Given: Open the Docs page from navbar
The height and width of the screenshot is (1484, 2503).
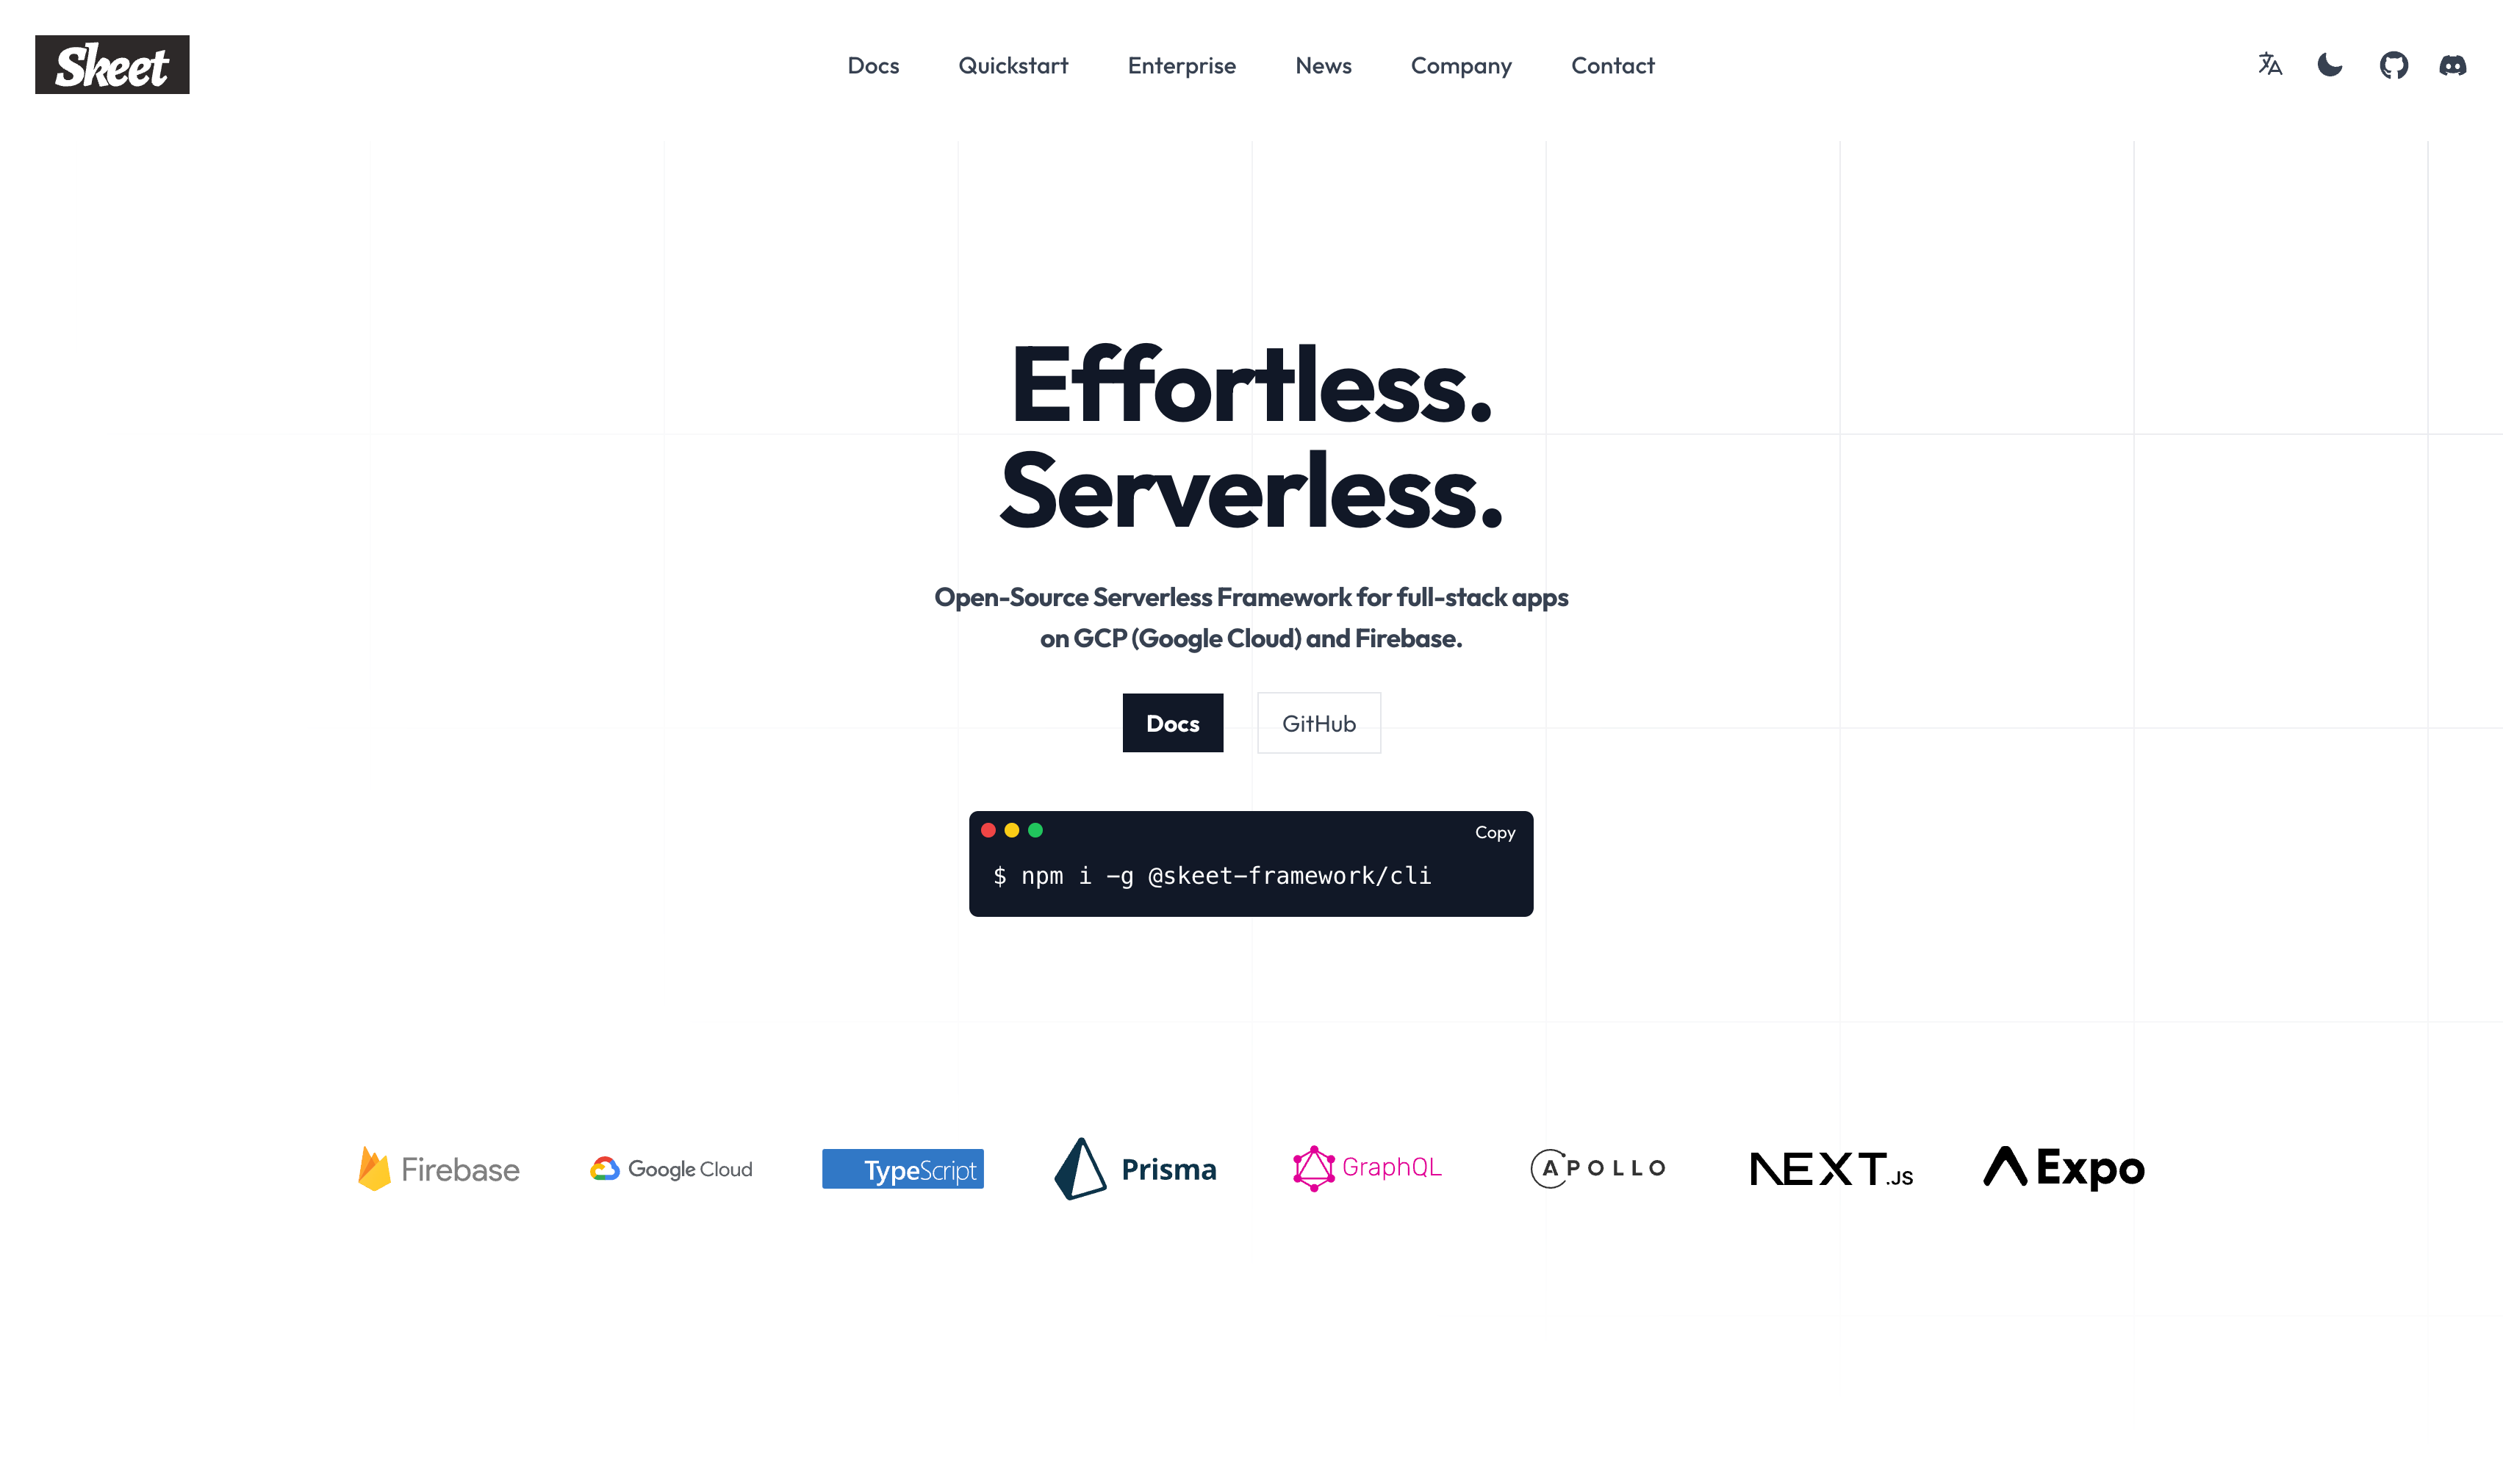Looking at the screenshot, I should coord(872,65).
